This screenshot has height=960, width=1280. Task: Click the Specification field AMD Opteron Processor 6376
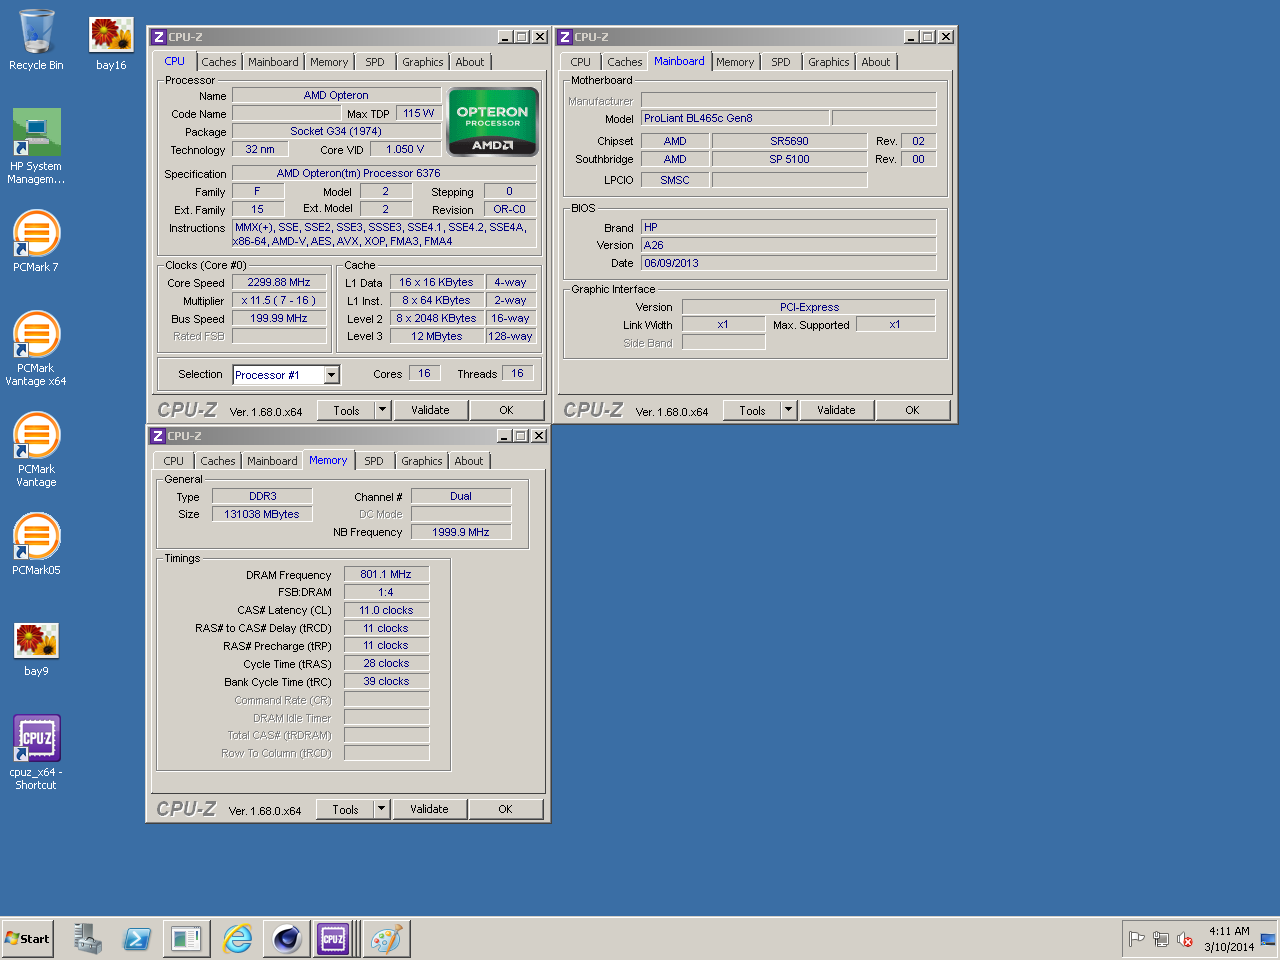pos(384,173)
